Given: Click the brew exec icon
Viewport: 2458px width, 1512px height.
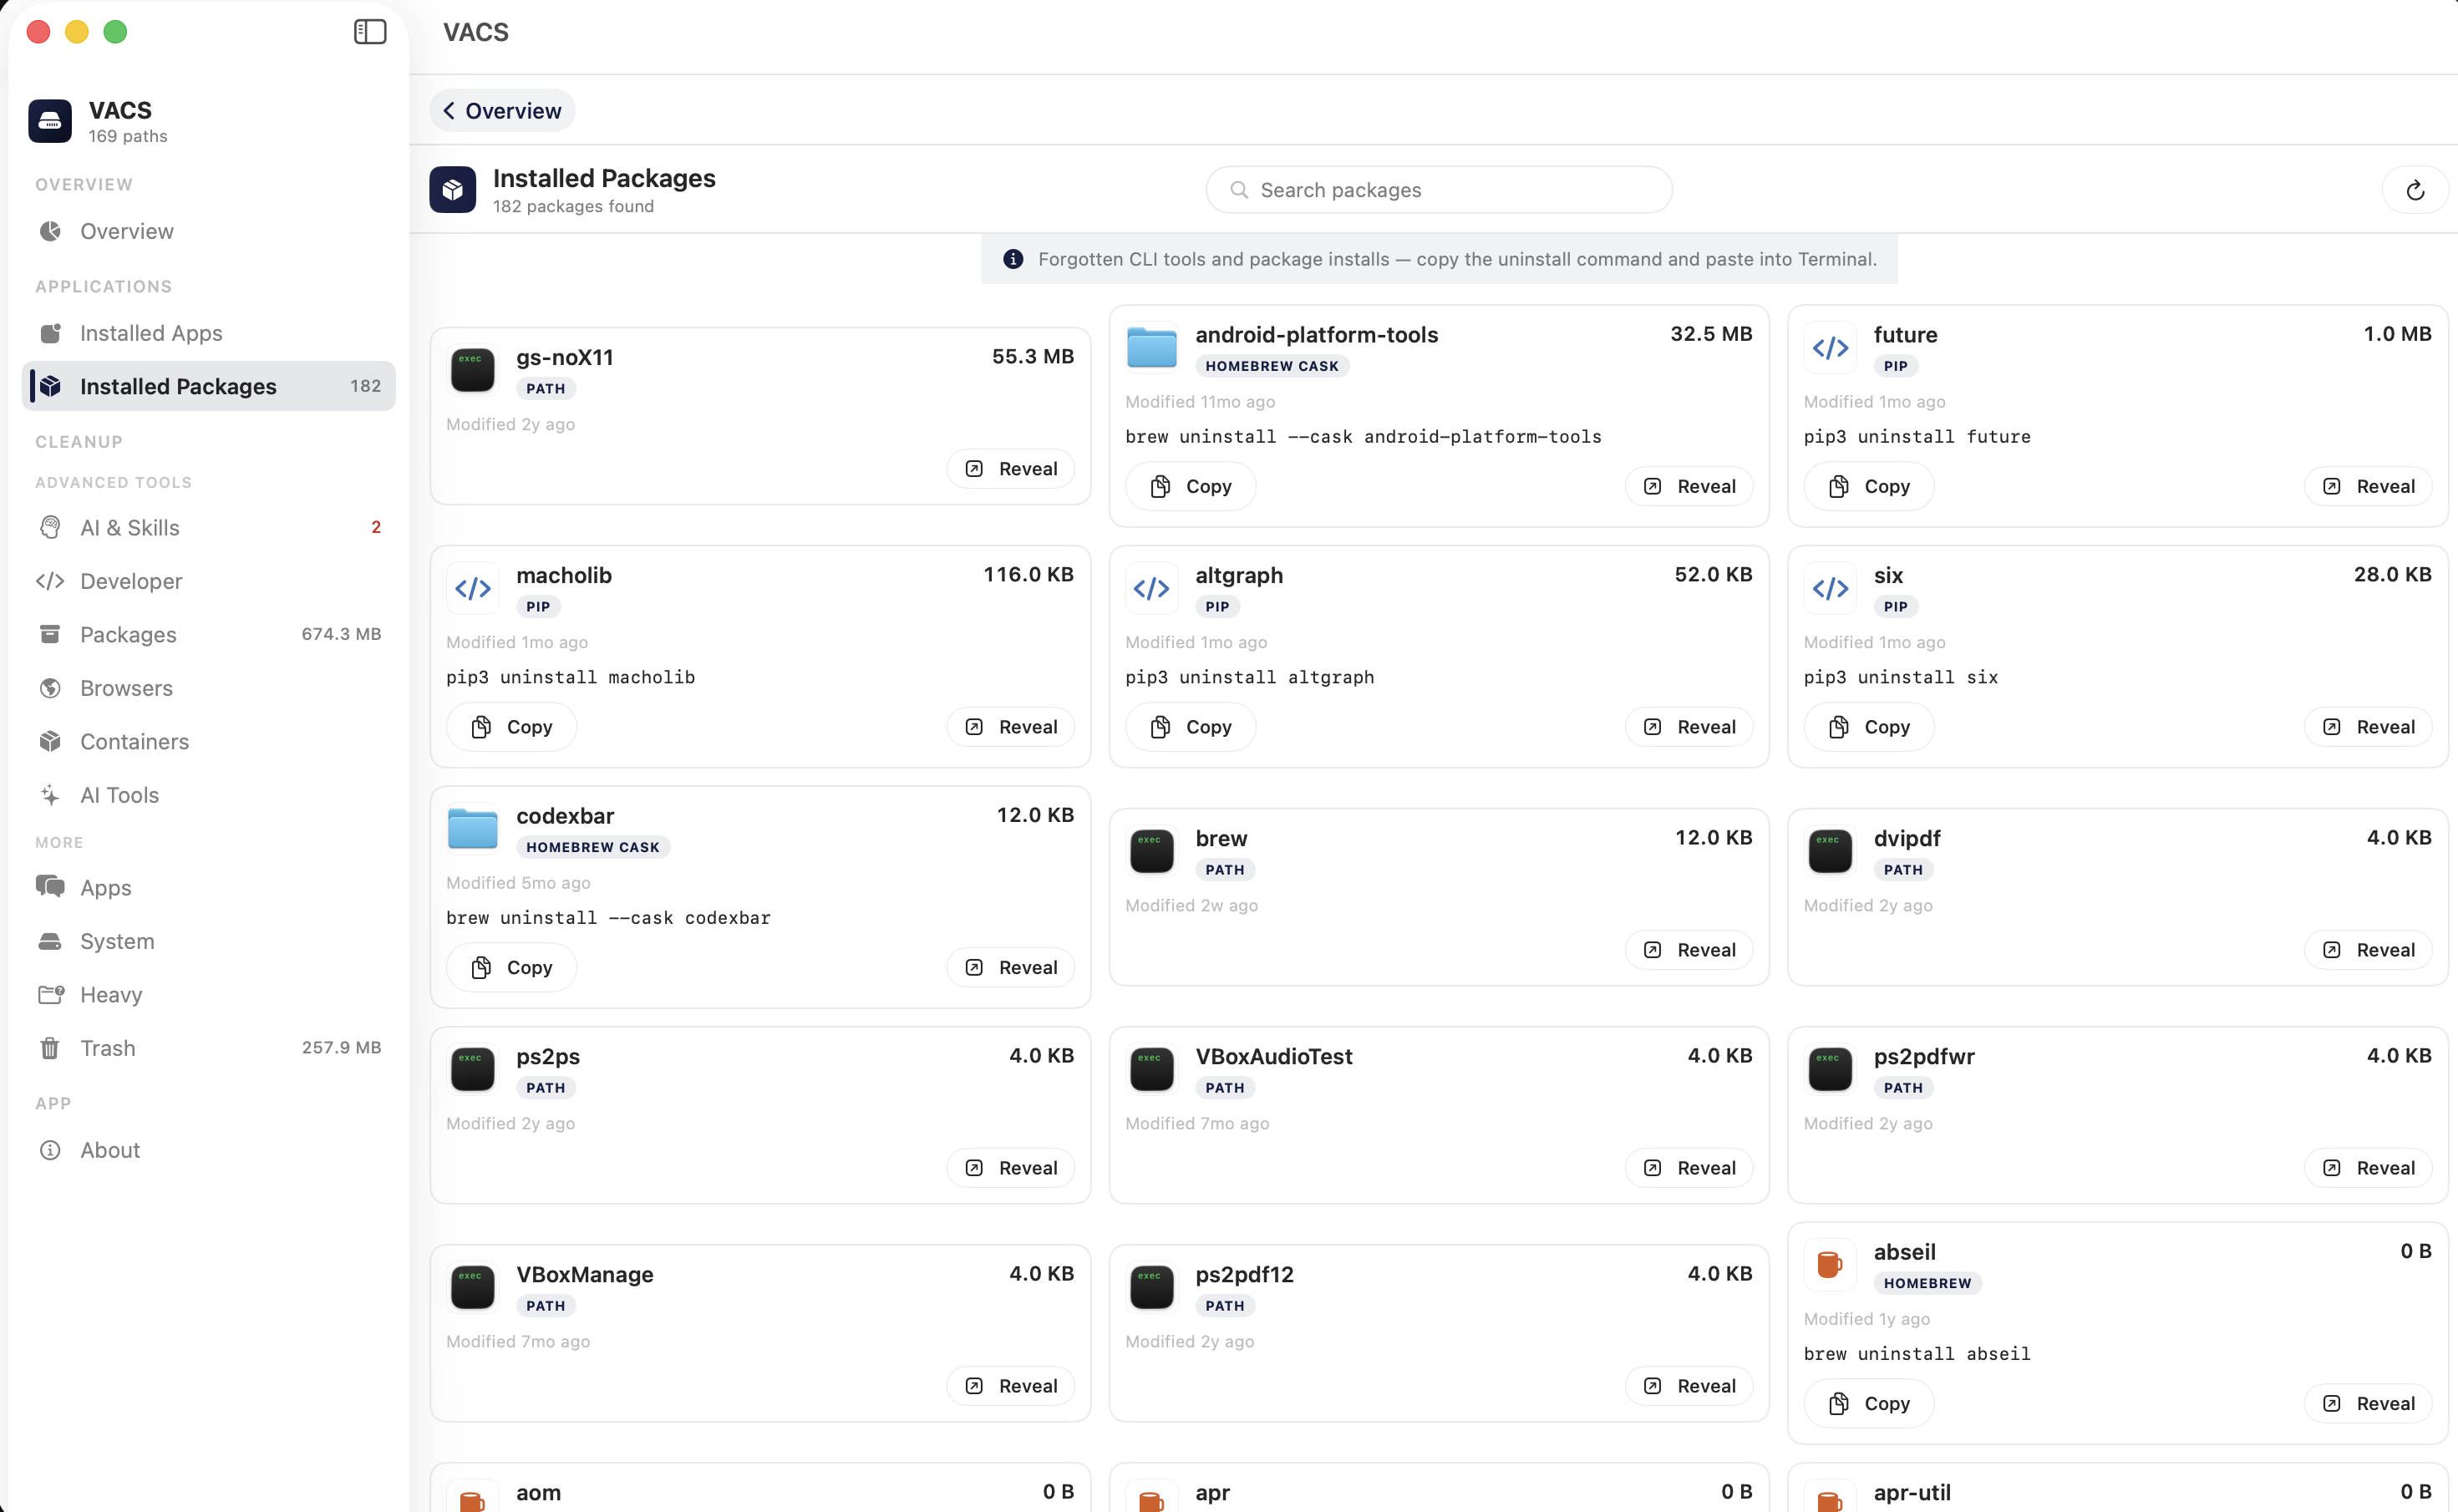Looking at the screenshot, I should pyautogui.click(x=1152, y=852).
